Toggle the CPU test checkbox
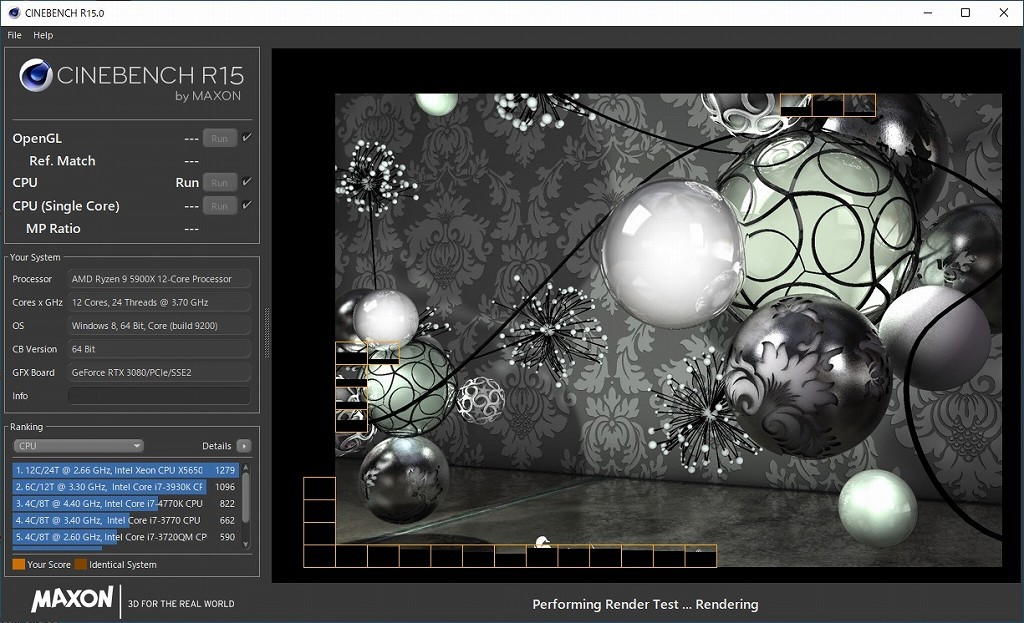 247,182
